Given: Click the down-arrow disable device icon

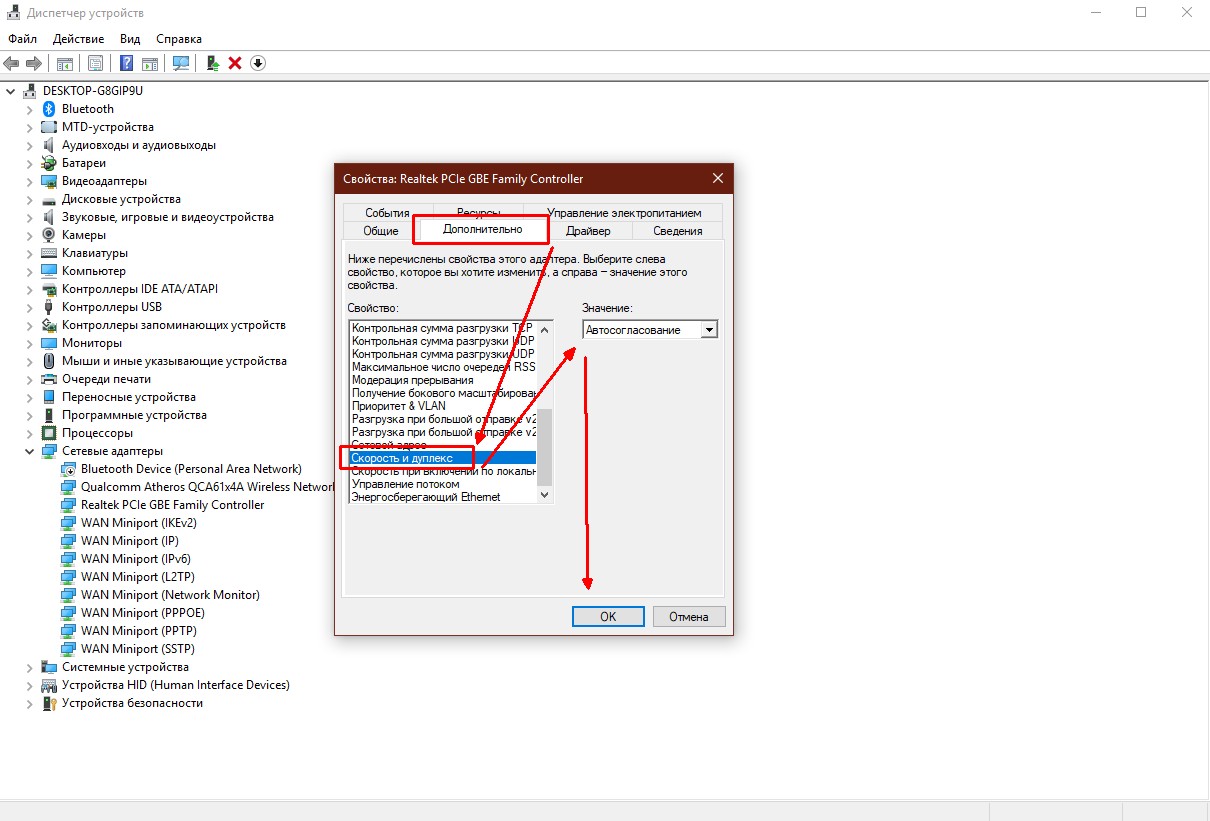Looking at the screenshot, I should tap(258, 63).
